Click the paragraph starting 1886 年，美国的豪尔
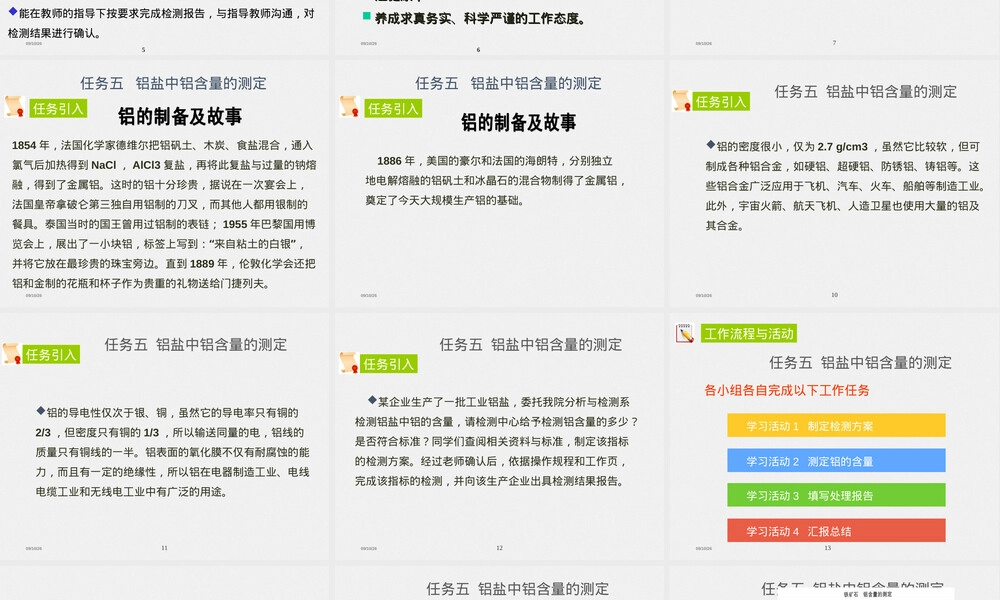1000x600 pixels. 495,180
